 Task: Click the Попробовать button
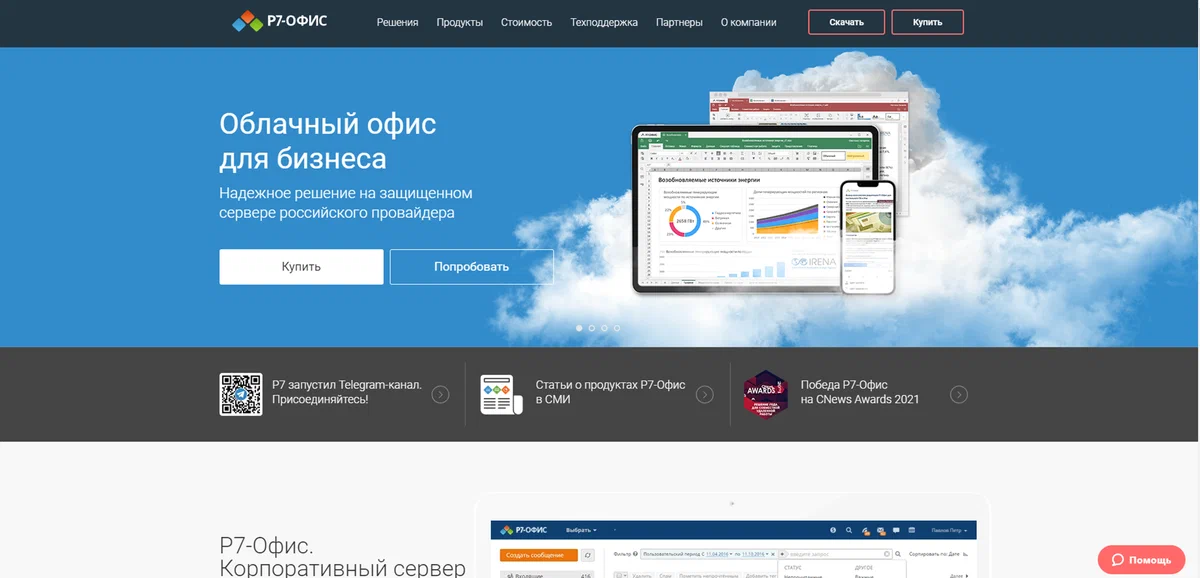(x=471, y=267)
